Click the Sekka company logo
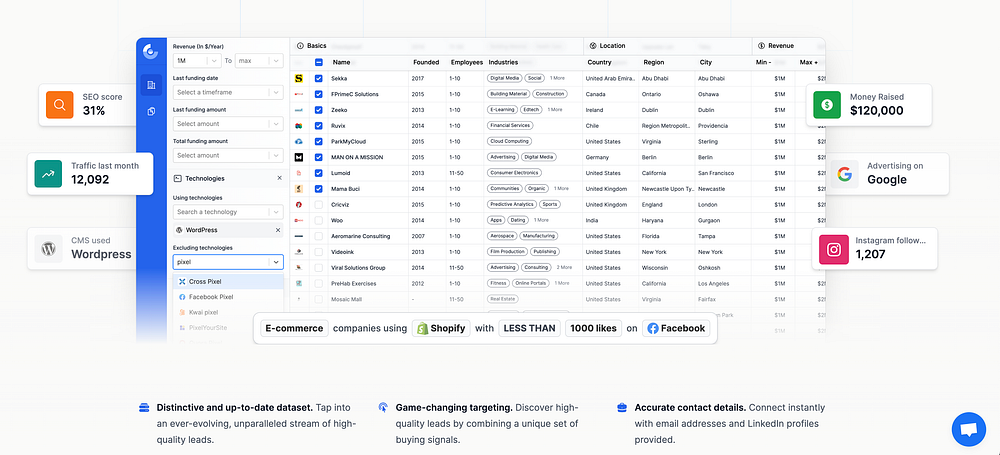1000x455 pixels. tap(298, 78)
